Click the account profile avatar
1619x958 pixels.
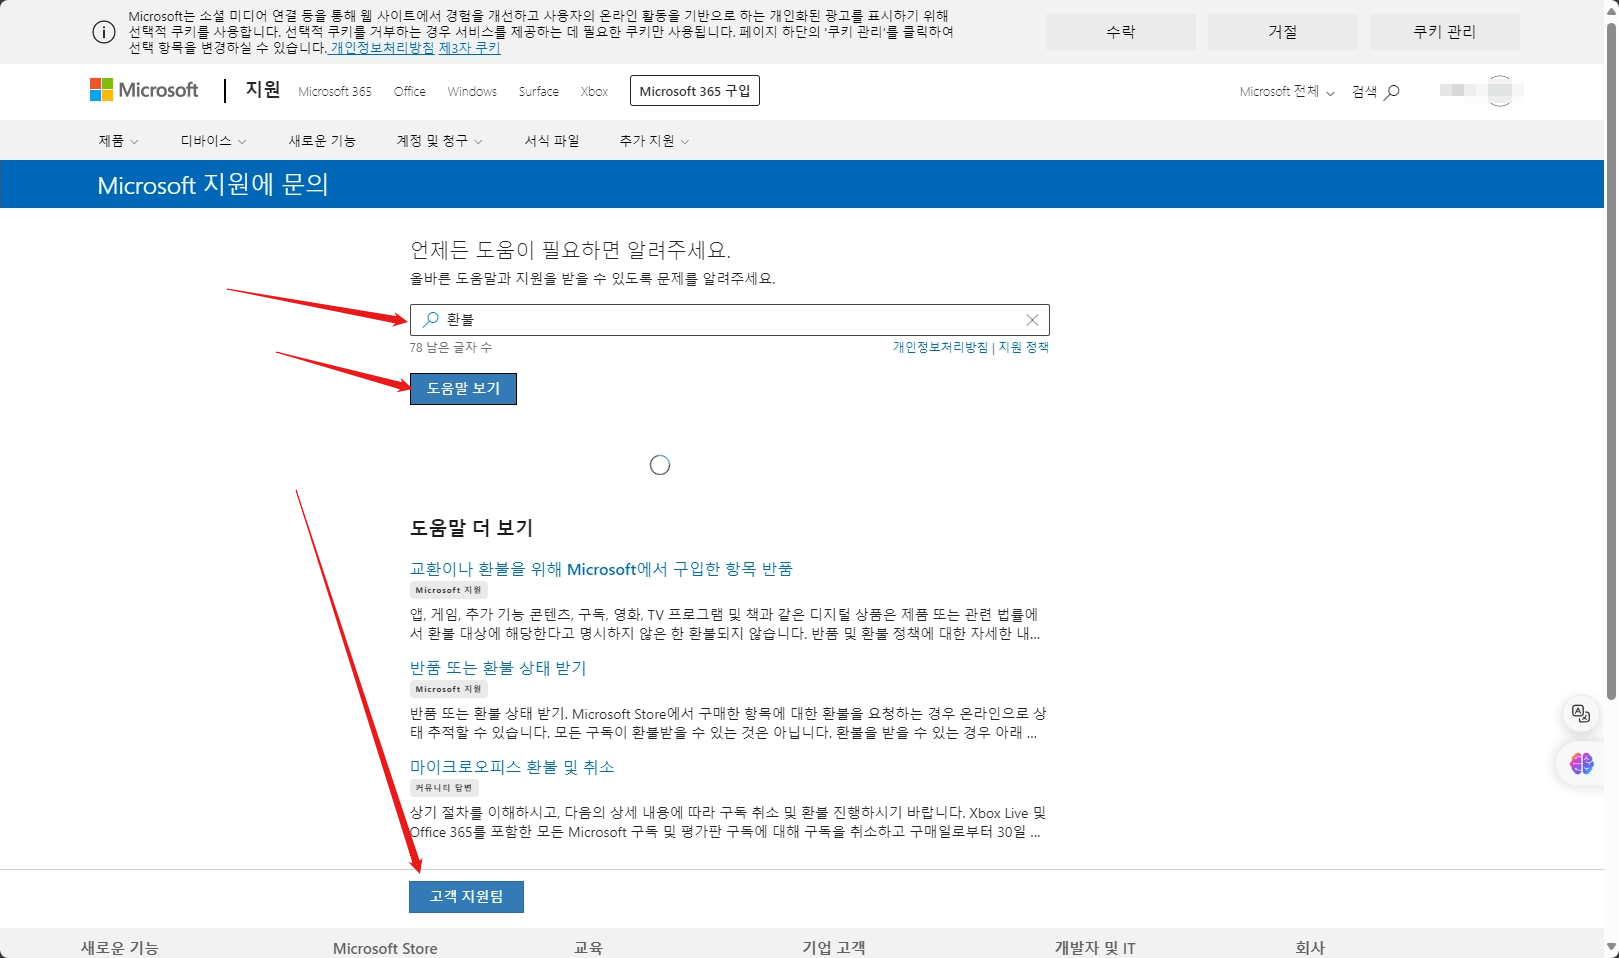click(1499, 91)
